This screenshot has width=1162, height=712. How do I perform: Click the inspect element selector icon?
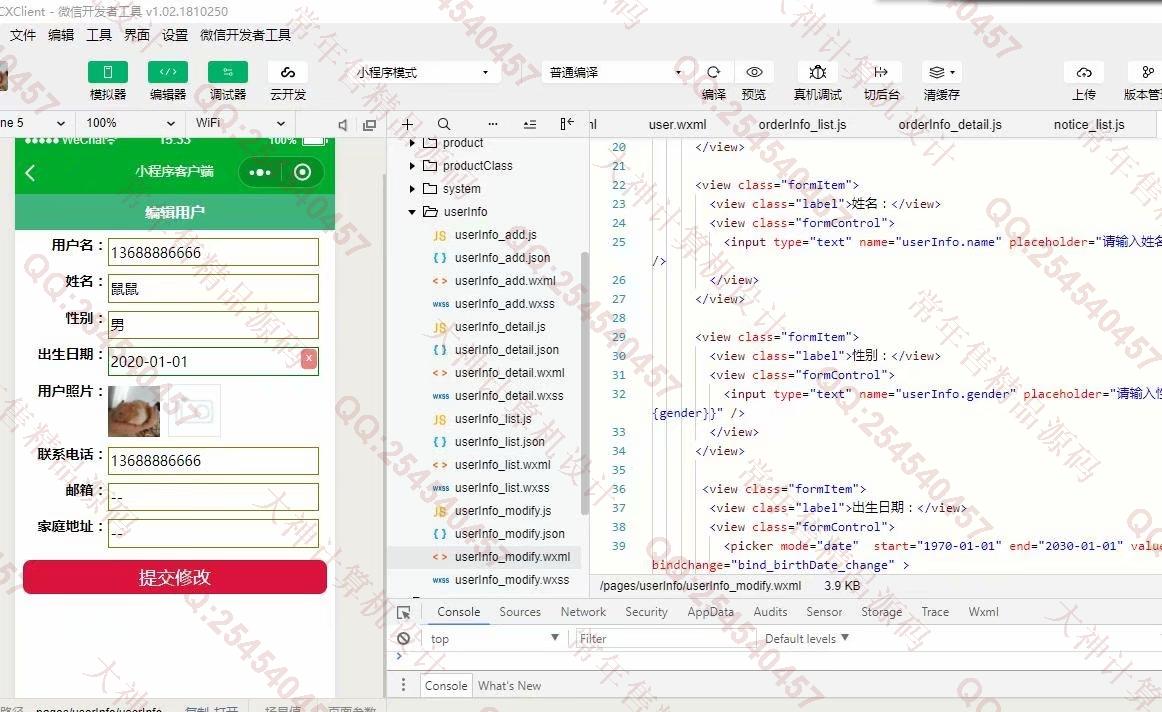click(x=404, y=613)
